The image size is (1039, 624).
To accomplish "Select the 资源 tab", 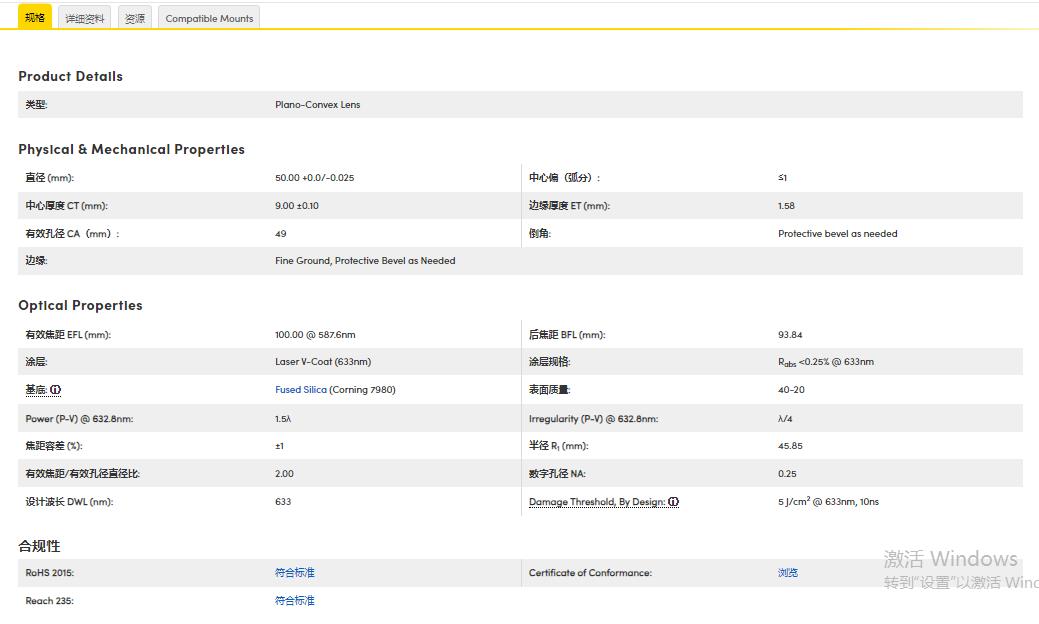I will coord(134,18).
